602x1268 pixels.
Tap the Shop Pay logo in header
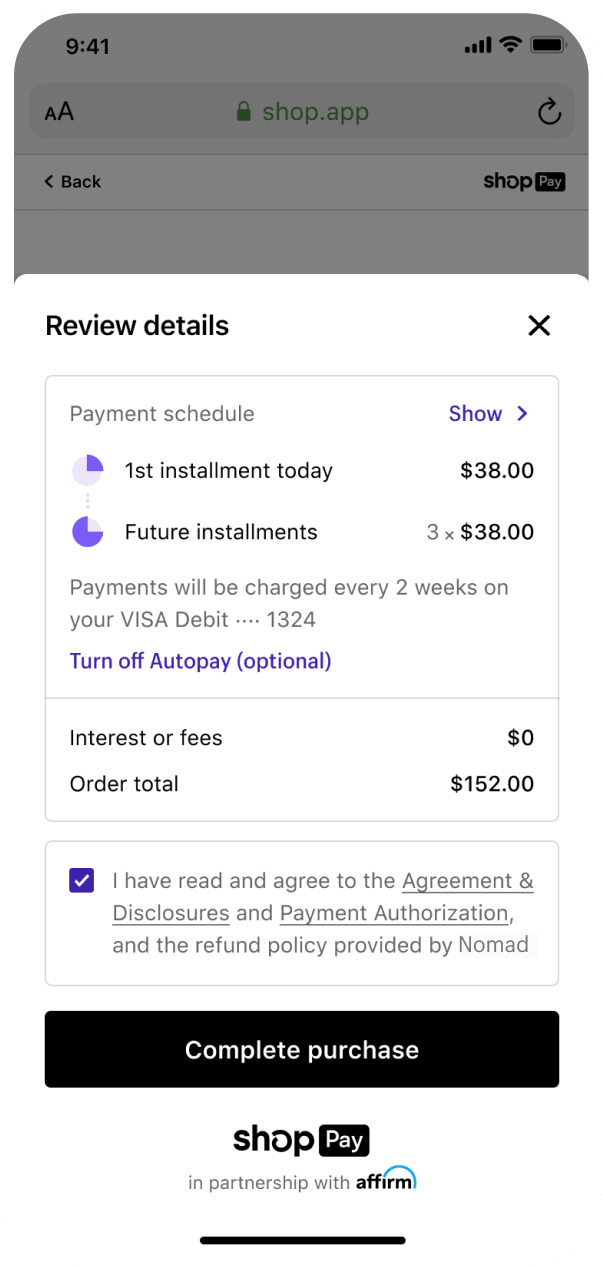524,181
